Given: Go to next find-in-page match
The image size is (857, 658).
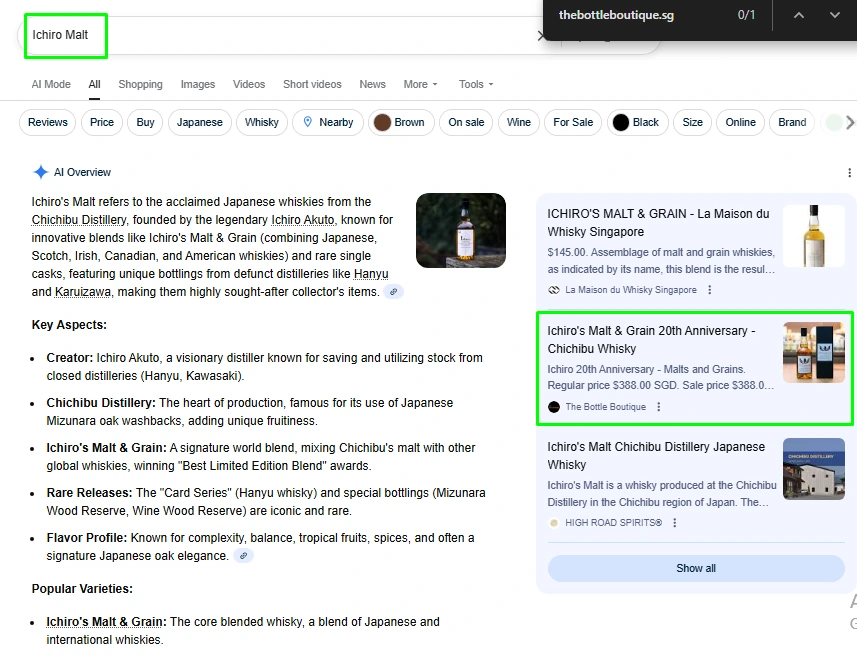Looking at the screenshot, I should (834, 15).
